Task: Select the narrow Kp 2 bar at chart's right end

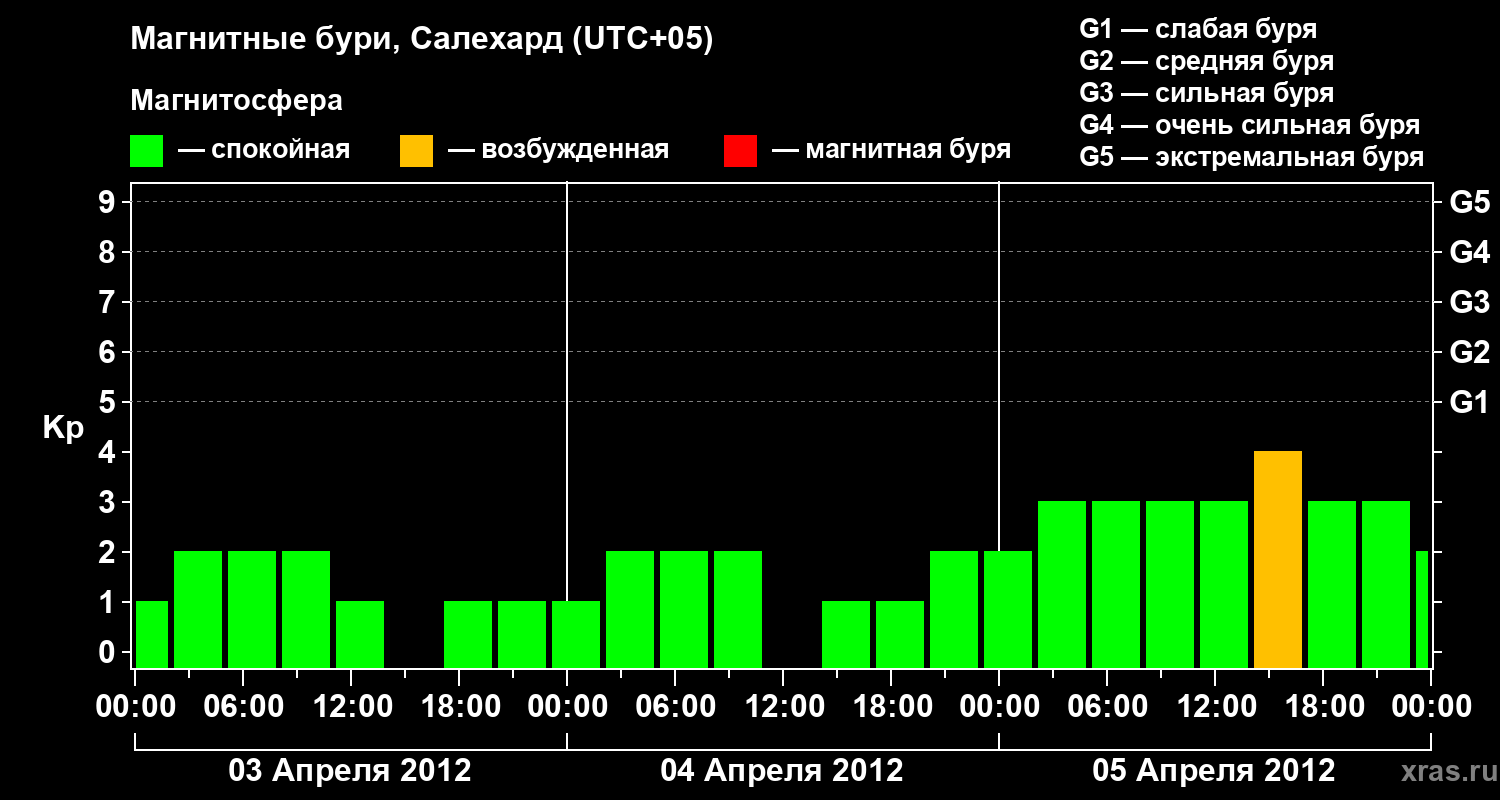Action: [1422, 609]
